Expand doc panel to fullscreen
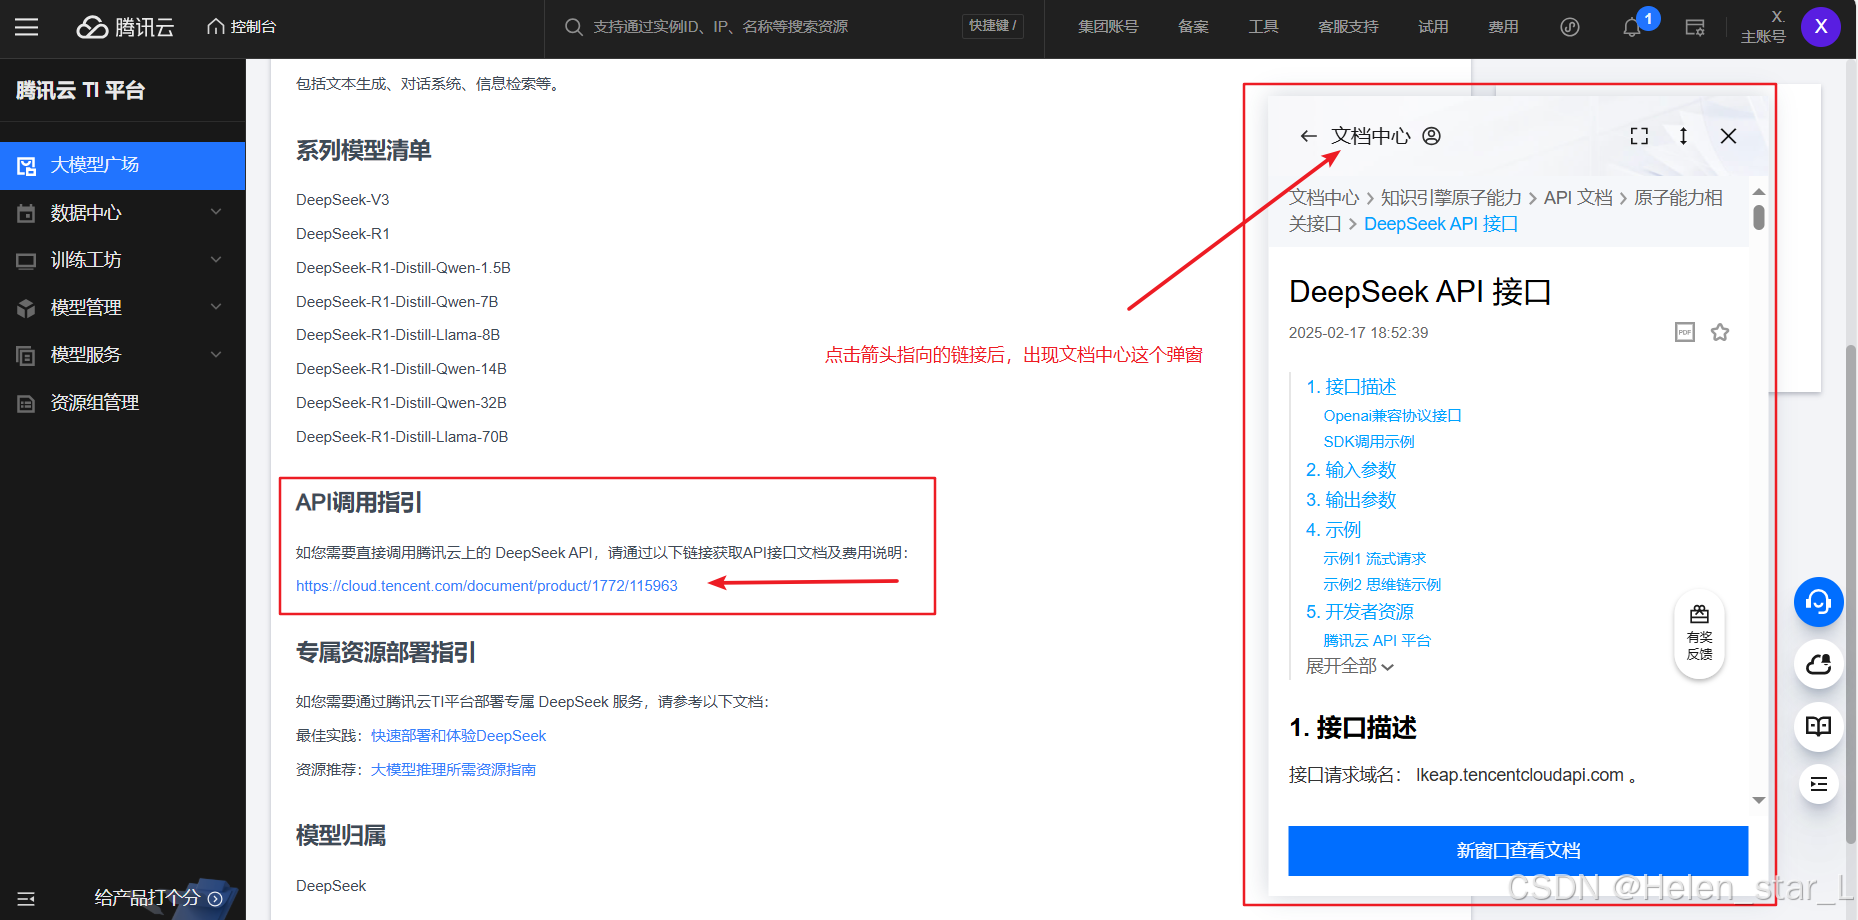This screenshot has height=920, width=1858. point(1639,136)
